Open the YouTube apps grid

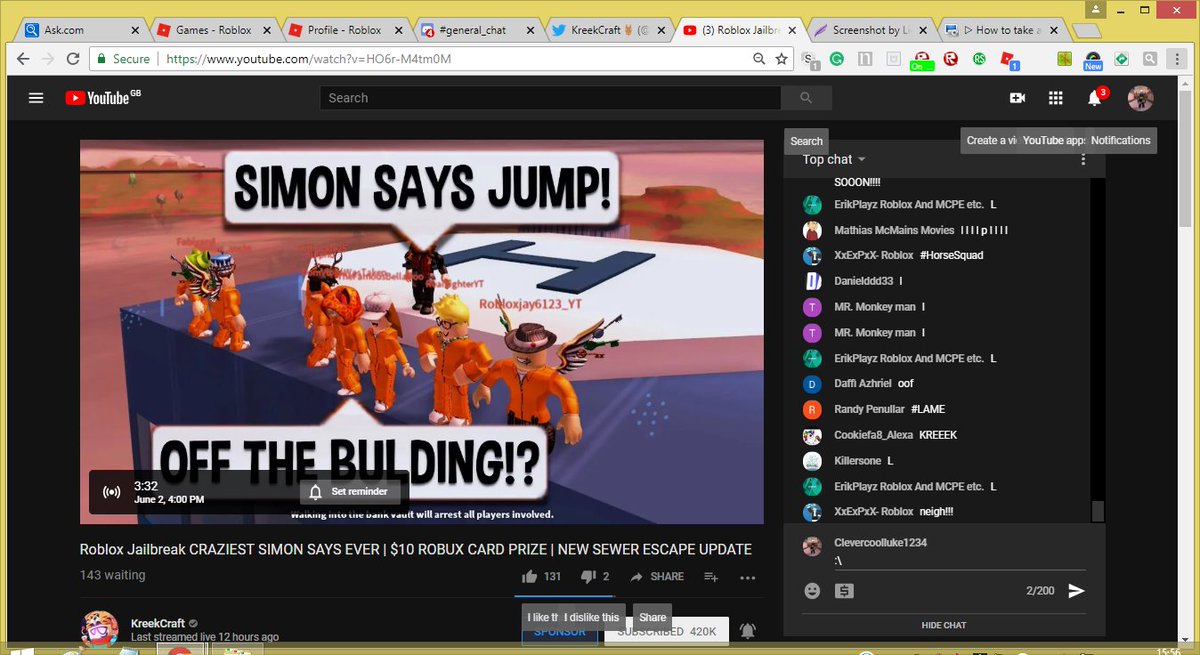click(x=1055, y=98)
